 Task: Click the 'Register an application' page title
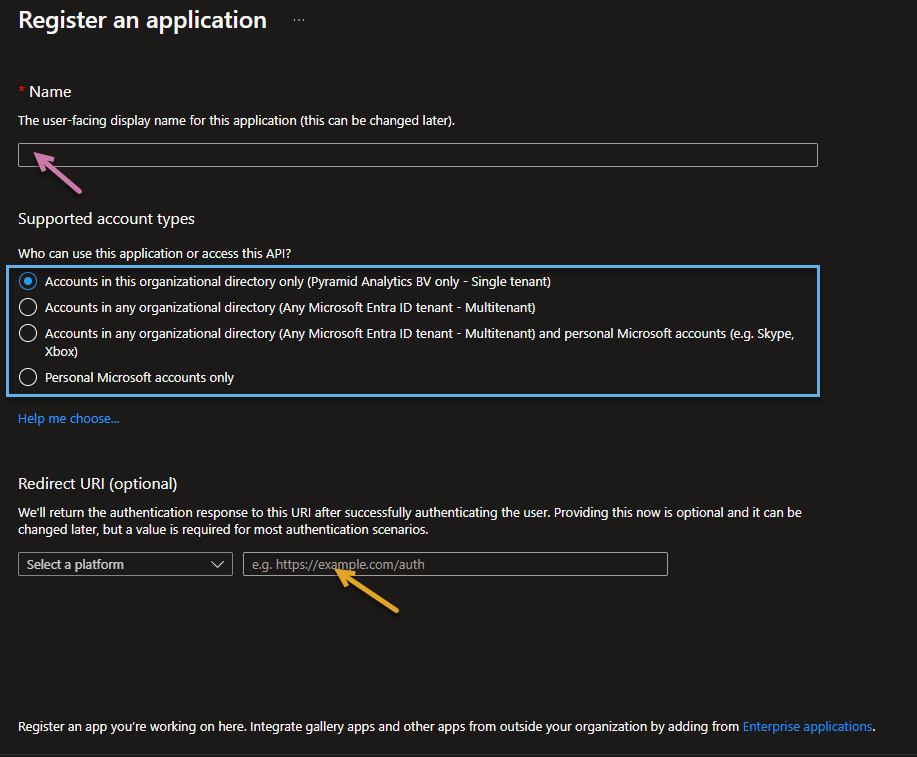142,20
